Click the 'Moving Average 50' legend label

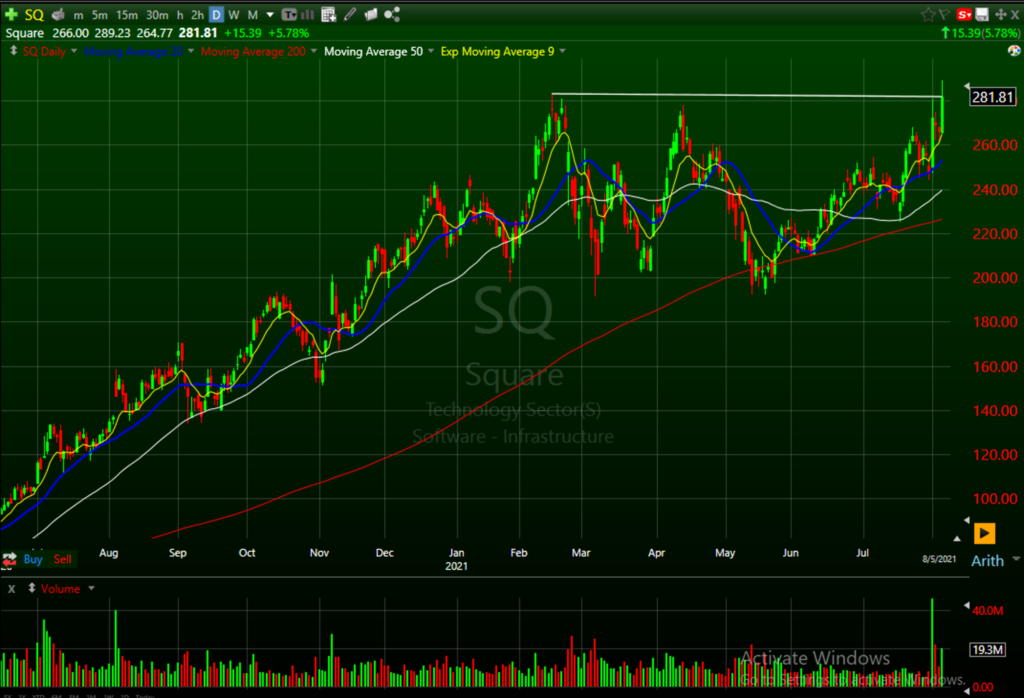click(374, 52)
